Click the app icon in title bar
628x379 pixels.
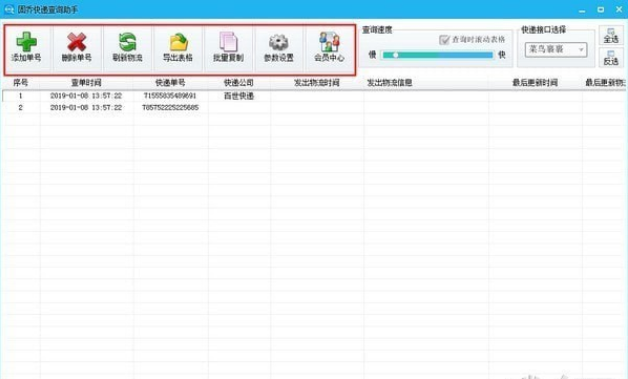(x=9, y=9)
